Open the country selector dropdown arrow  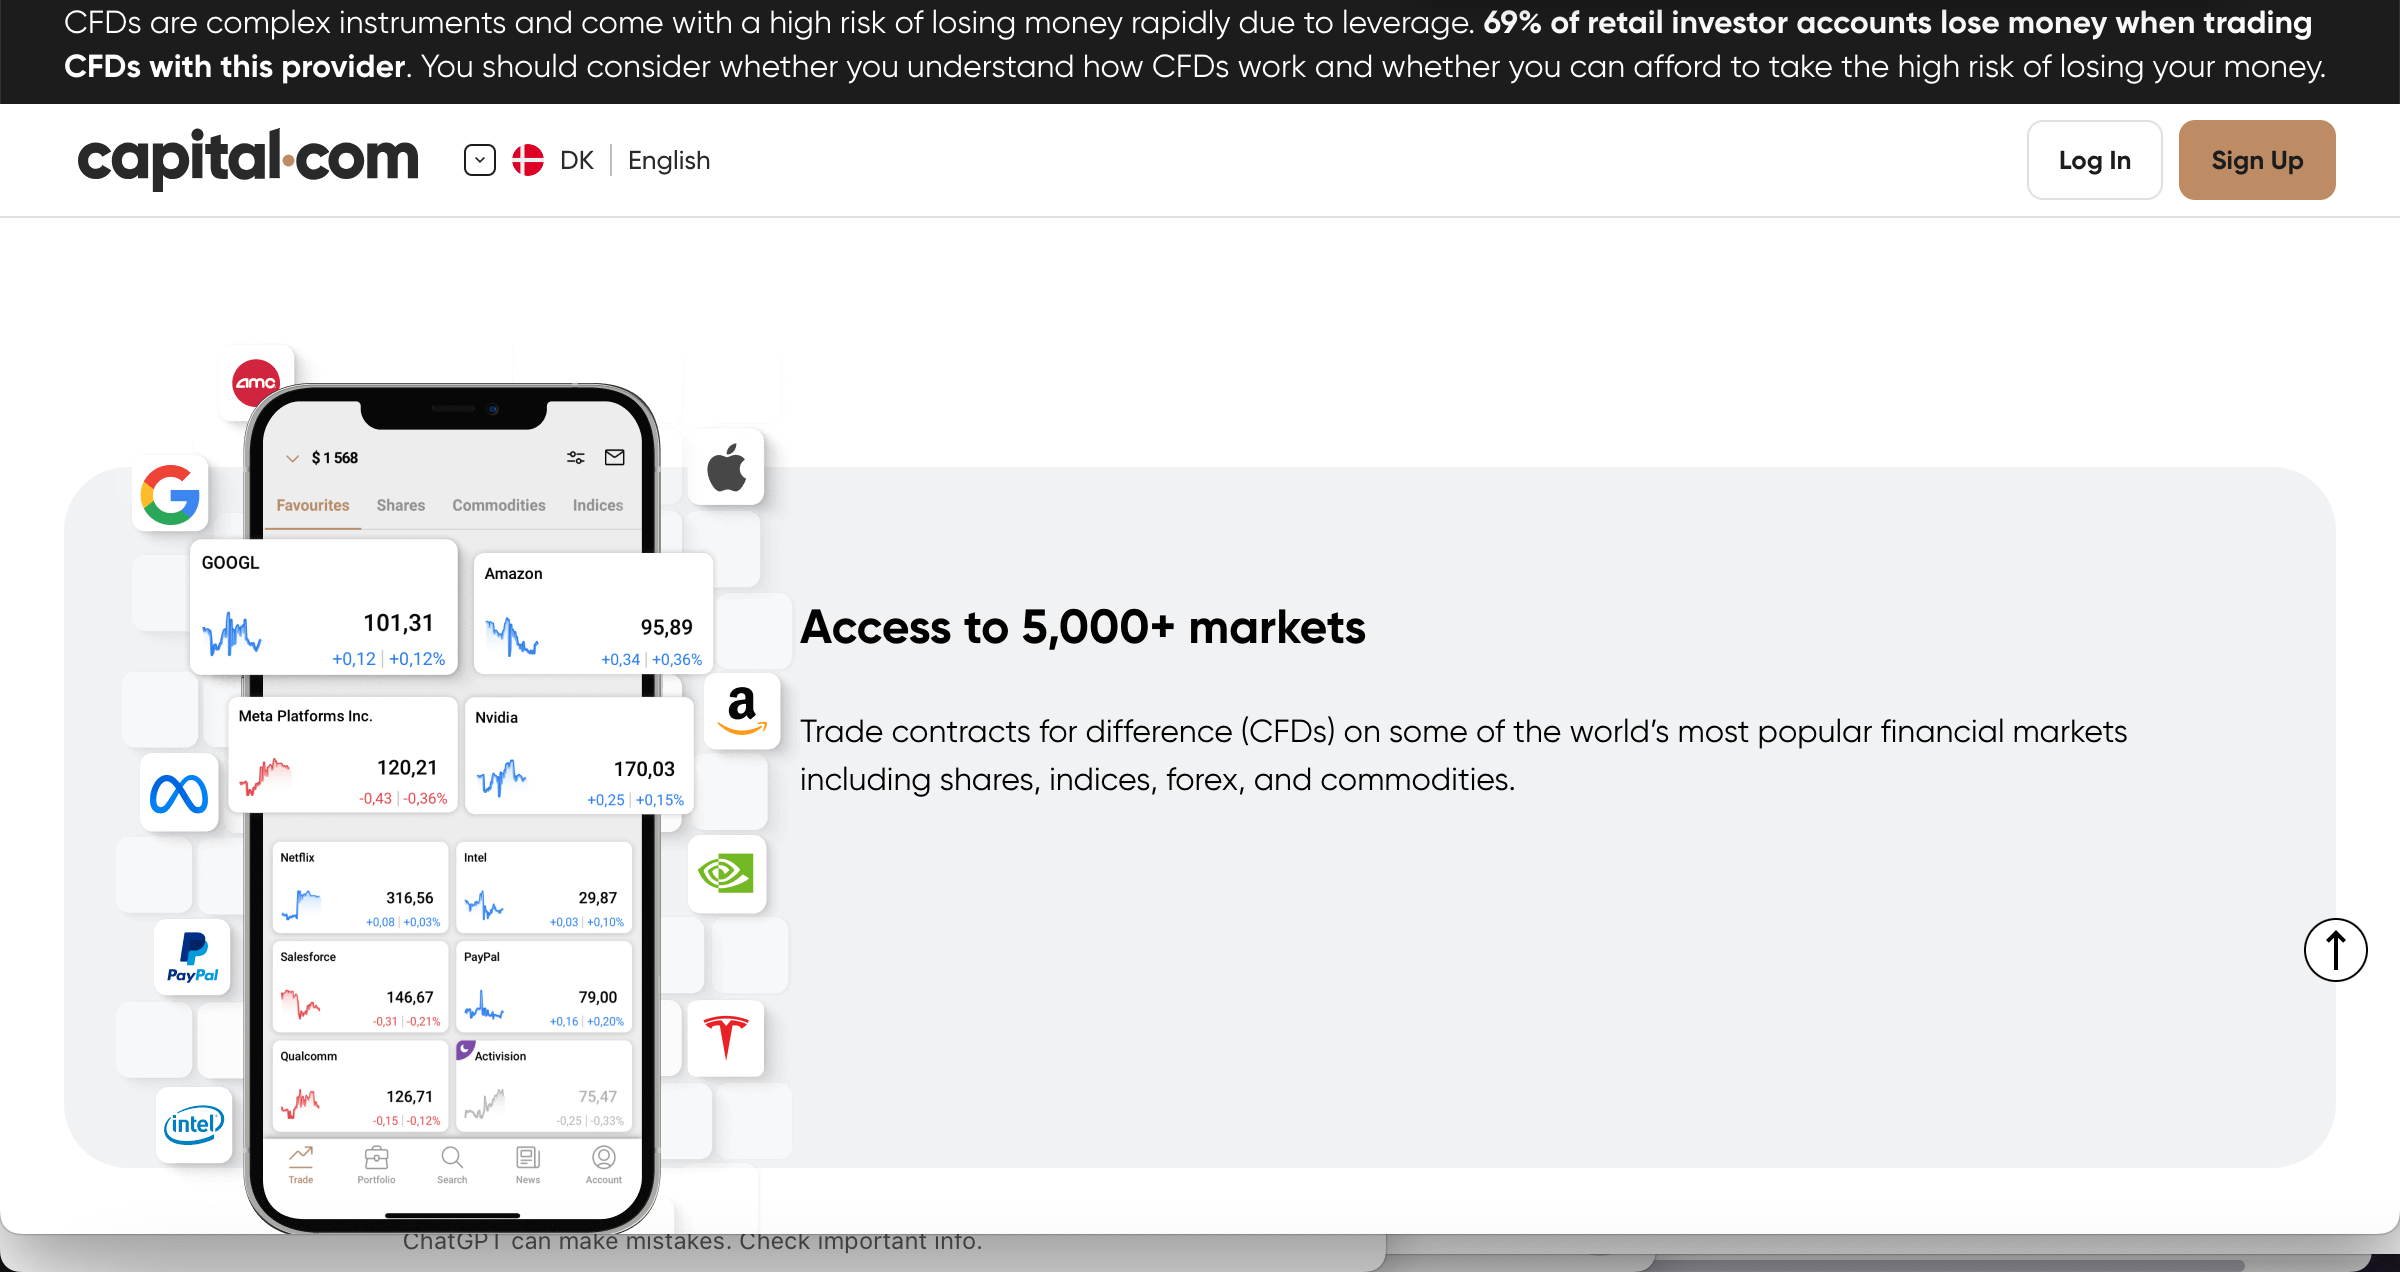(480, 160)
